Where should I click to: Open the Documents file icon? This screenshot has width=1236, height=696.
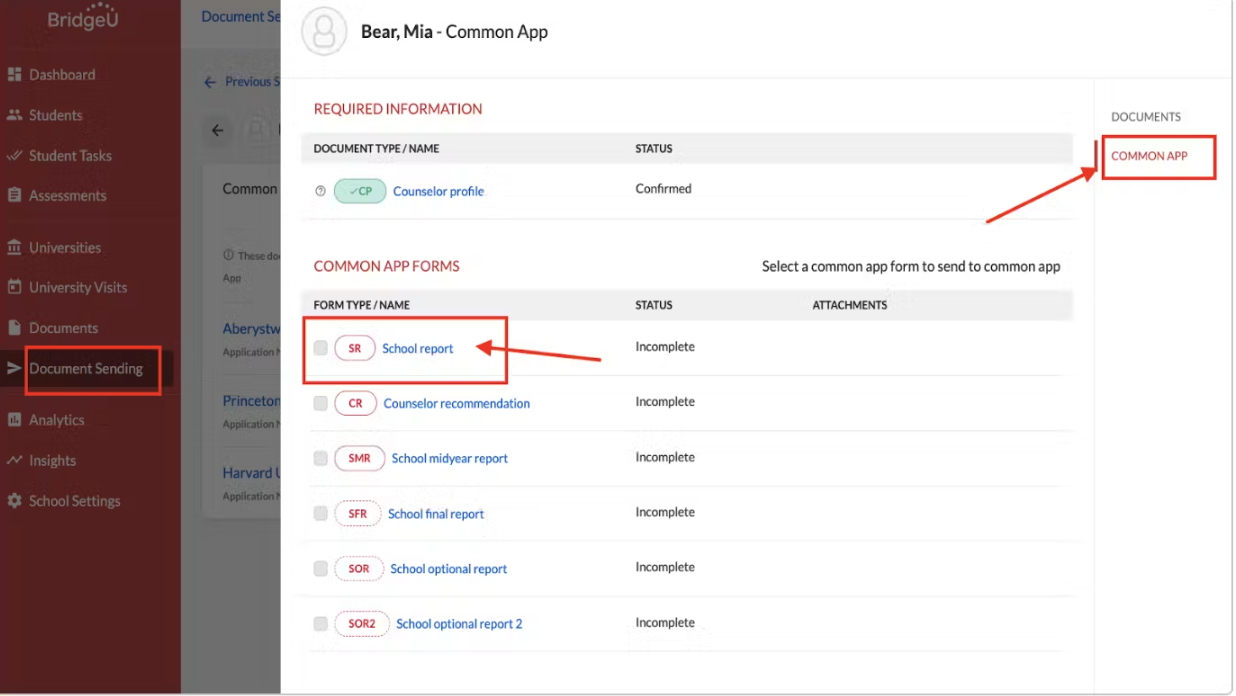14,328
